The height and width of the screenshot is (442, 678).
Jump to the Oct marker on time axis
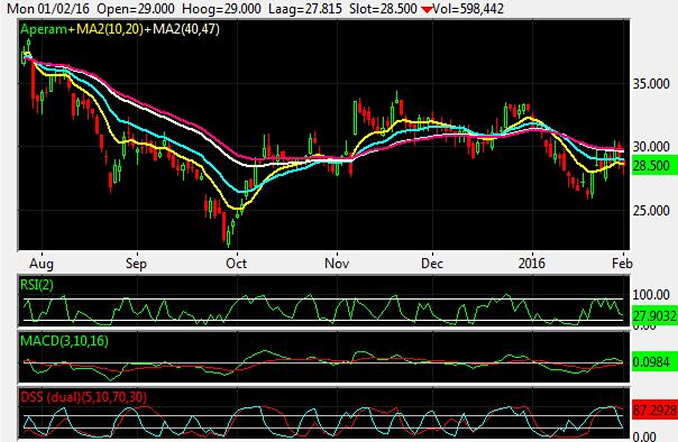click(x=236, y=264)
